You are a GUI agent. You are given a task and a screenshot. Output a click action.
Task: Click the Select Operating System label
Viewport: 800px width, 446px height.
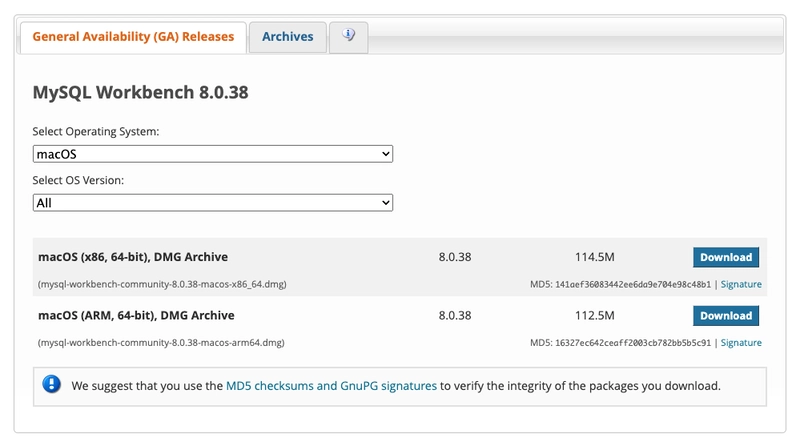coord(96,132)
